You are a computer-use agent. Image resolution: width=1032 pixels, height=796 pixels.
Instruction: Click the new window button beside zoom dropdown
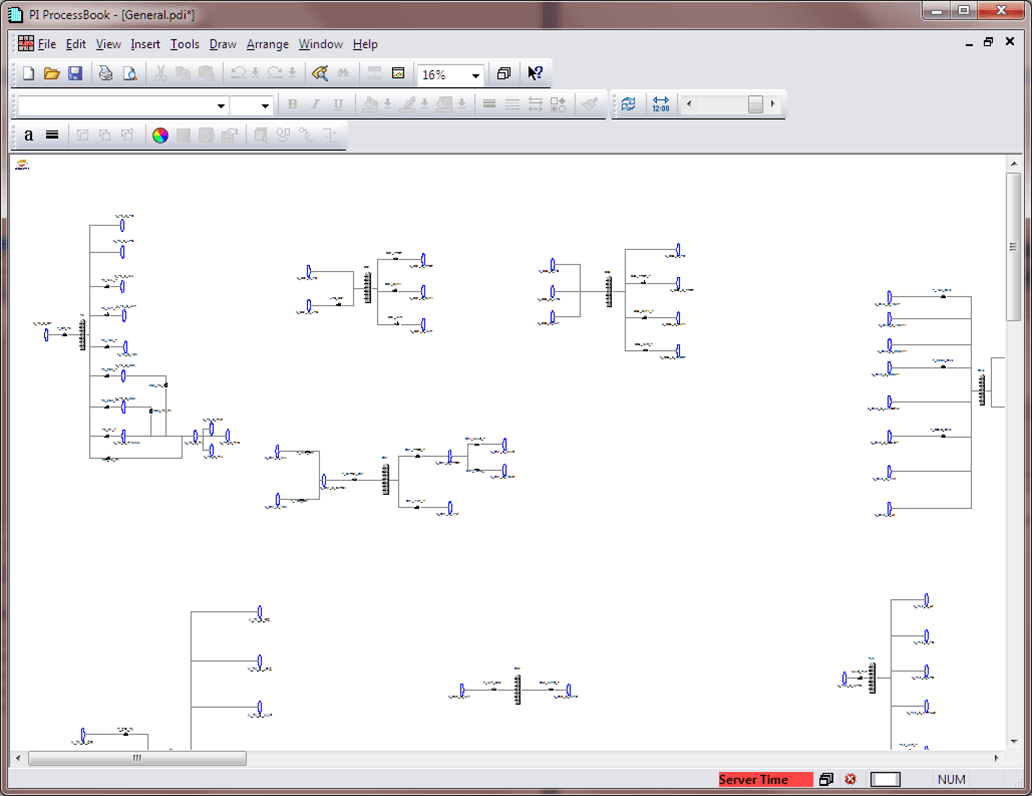(504, 73)
